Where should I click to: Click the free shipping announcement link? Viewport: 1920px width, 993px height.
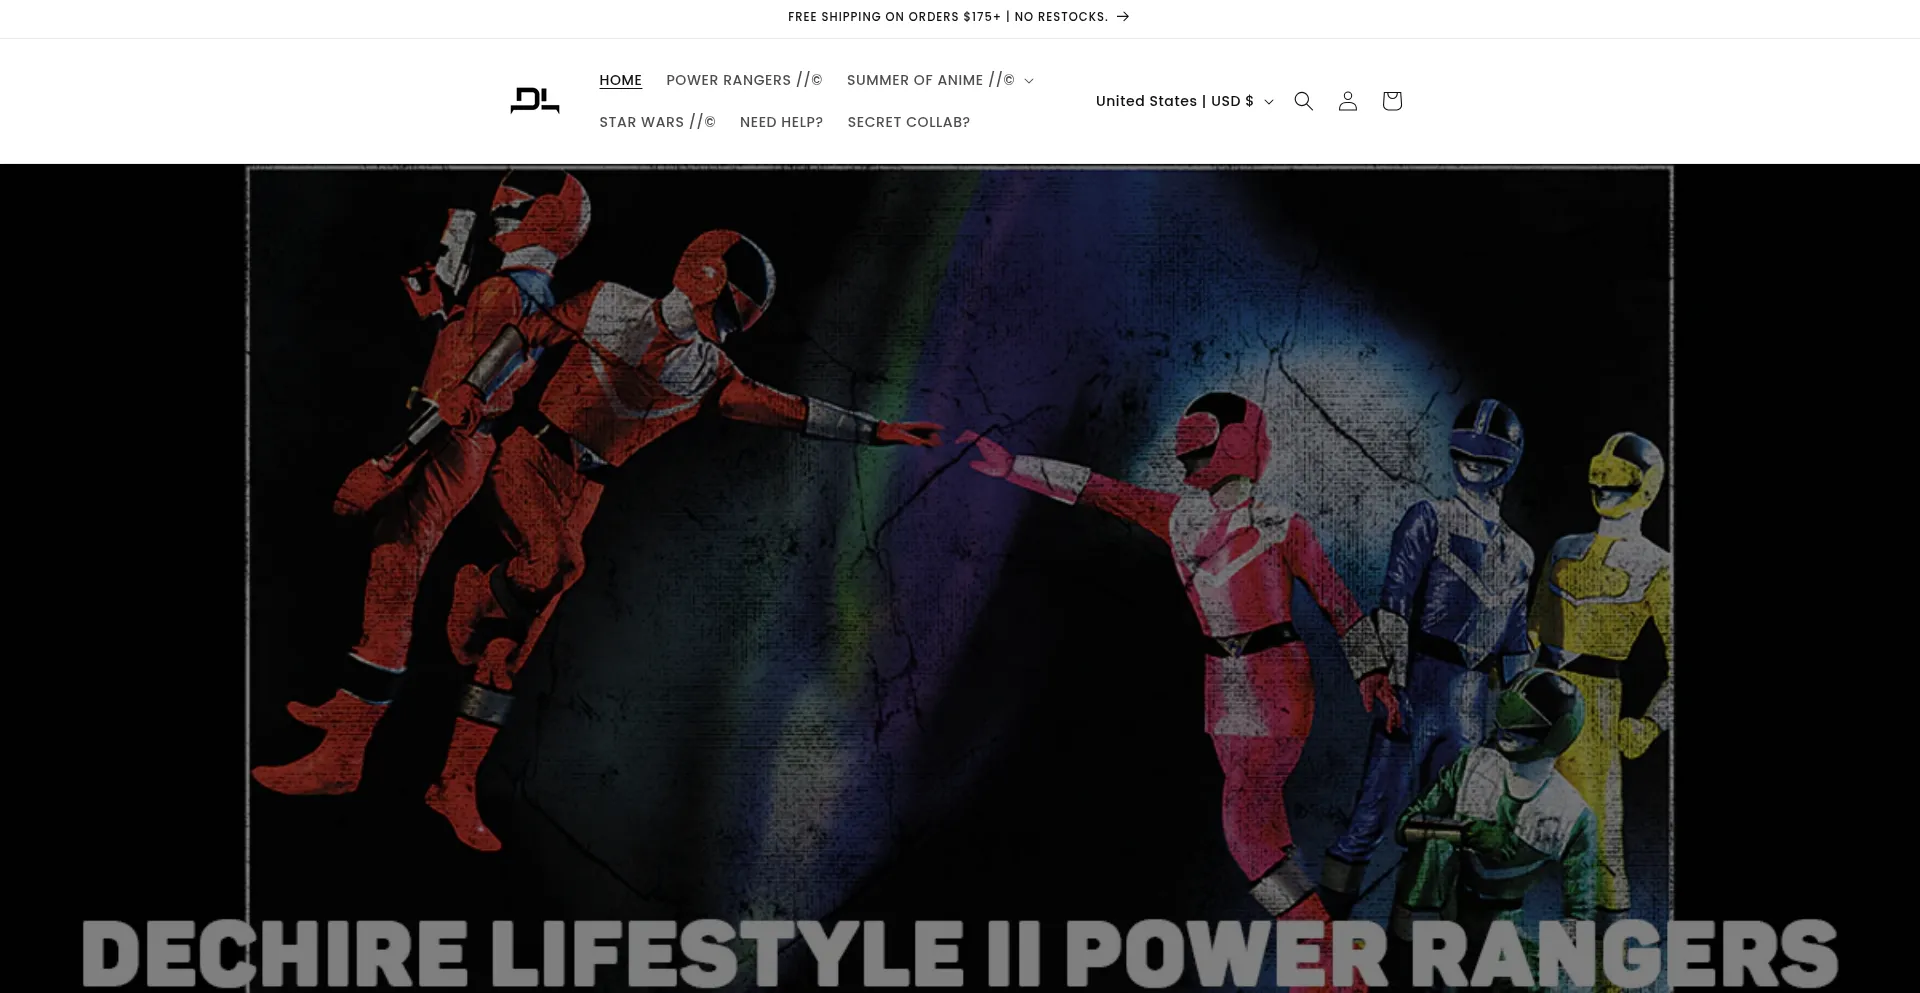[958, 17]
